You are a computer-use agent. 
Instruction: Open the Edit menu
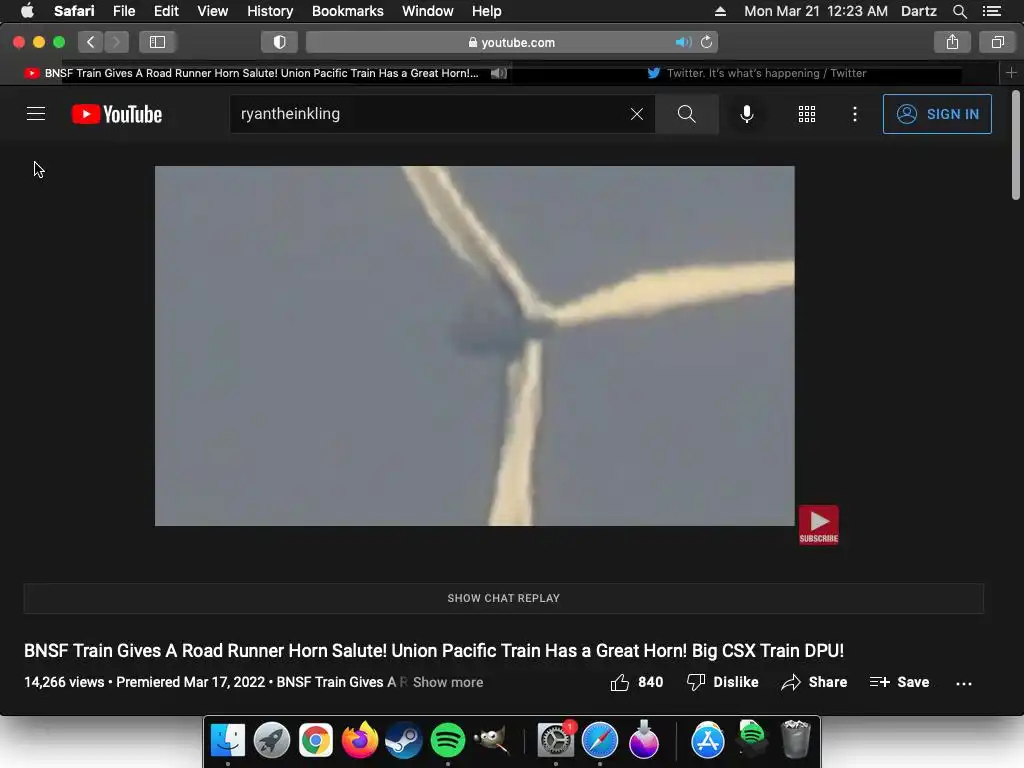tap(166, 11)
